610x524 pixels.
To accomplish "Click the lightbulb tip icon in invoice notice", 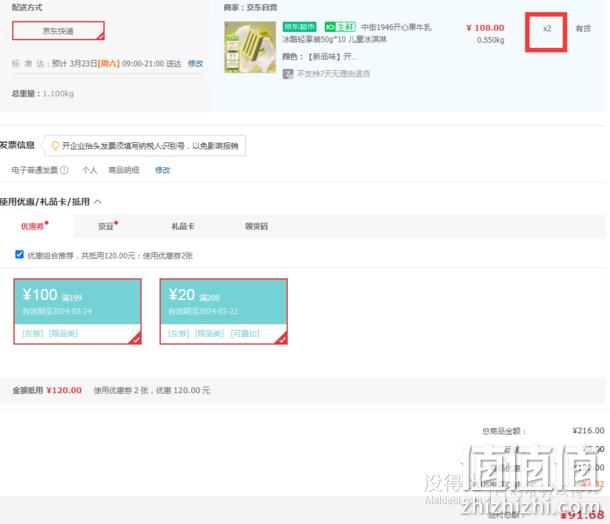I will [55, 146].
